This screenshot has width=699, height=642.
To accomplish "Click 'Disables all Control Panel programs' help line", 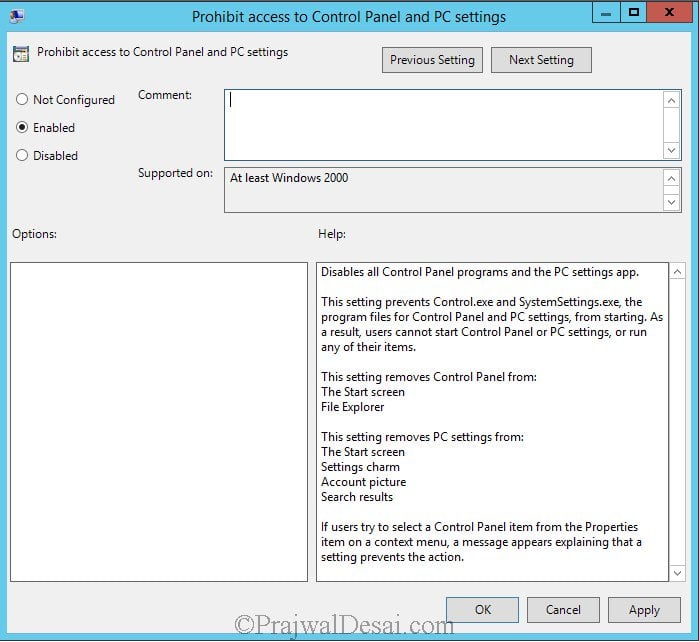I will click(x=480, y=272).
